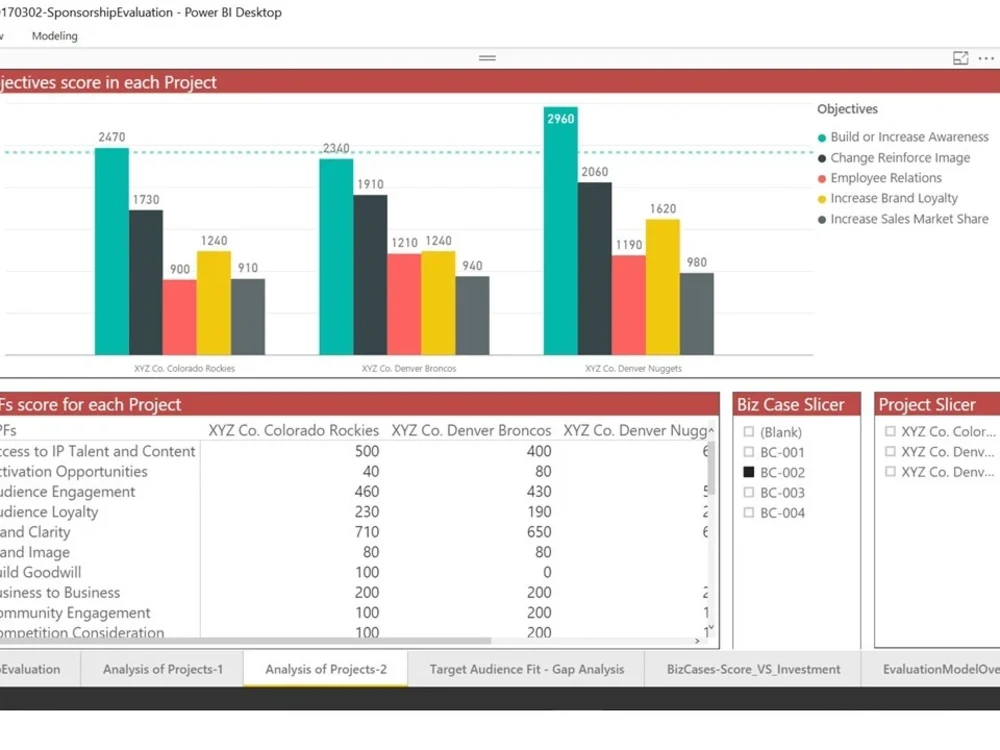Open focus mode icon on the chart
Viewport: 1000px width, 750px height.
point(960,58)
